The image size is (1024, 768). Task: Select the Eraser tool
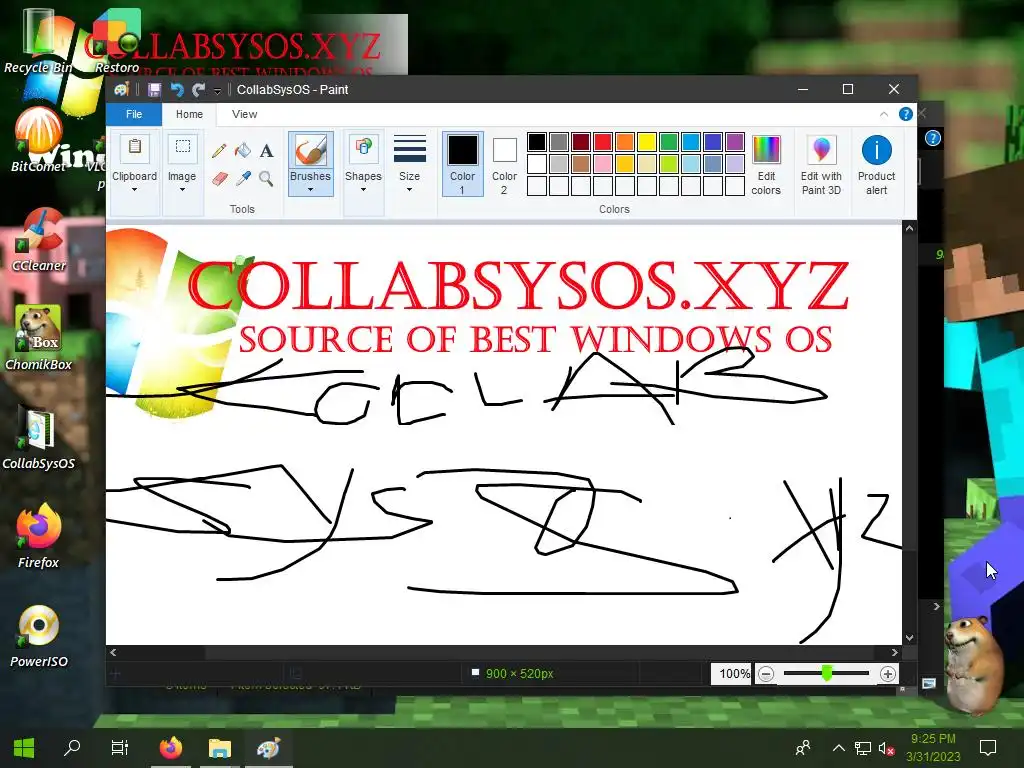pos(219,178)
